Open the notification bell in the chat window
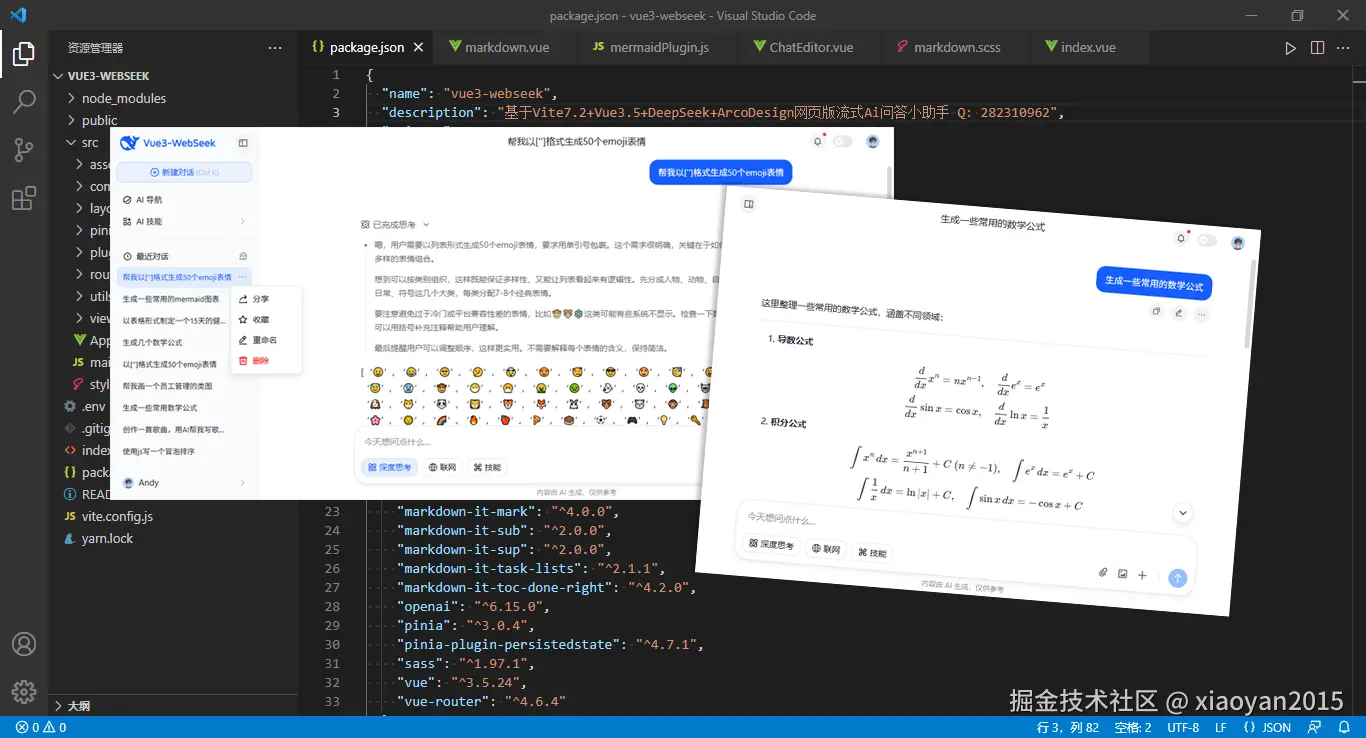1366x738 pixels. (x=1181, y=238)
